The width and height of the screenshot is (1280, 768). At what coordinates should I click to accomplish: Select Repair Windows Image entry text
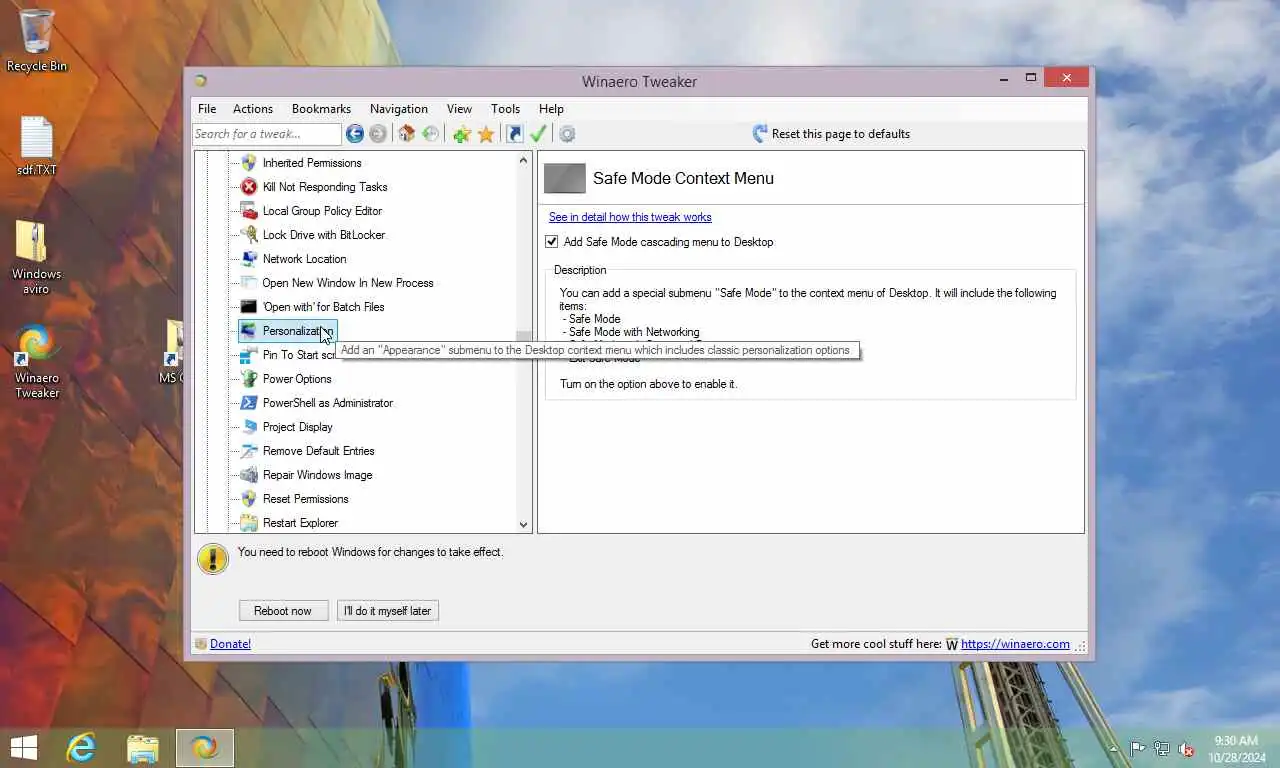tap(317, 475)
